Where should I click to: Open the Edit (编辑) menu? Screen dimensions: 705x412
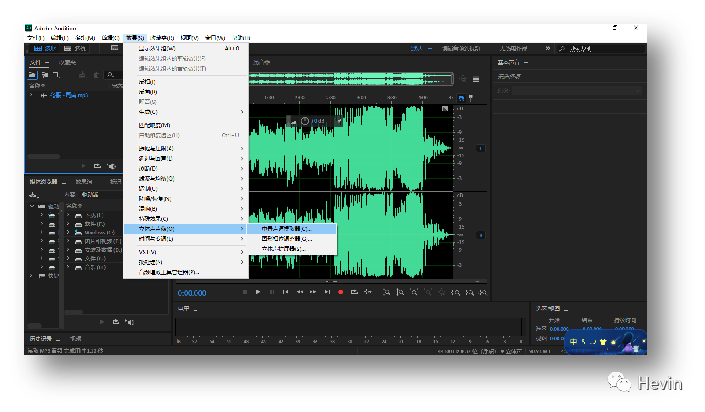point(59,38)
